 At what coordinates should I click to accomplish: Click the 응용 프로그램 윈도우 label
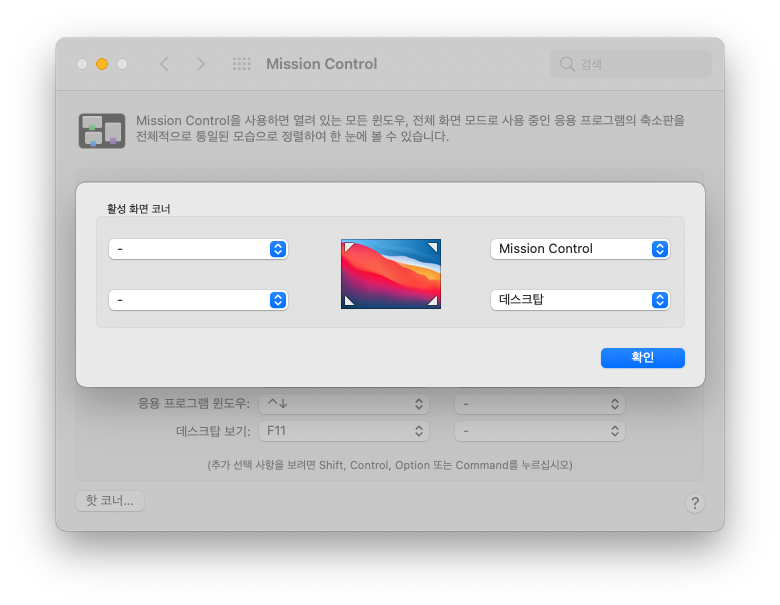(194, 403)
